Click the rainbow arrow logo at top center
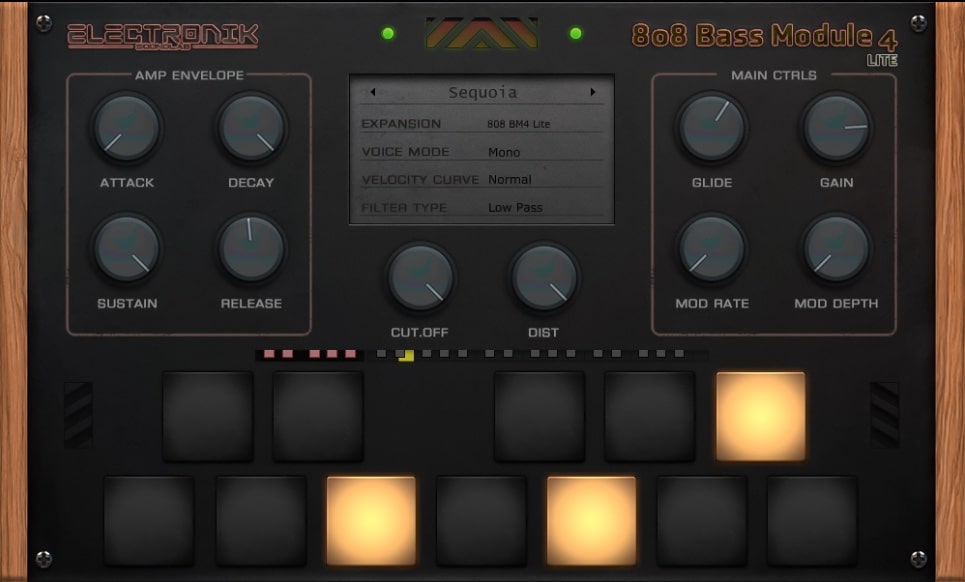 (480, 31)
